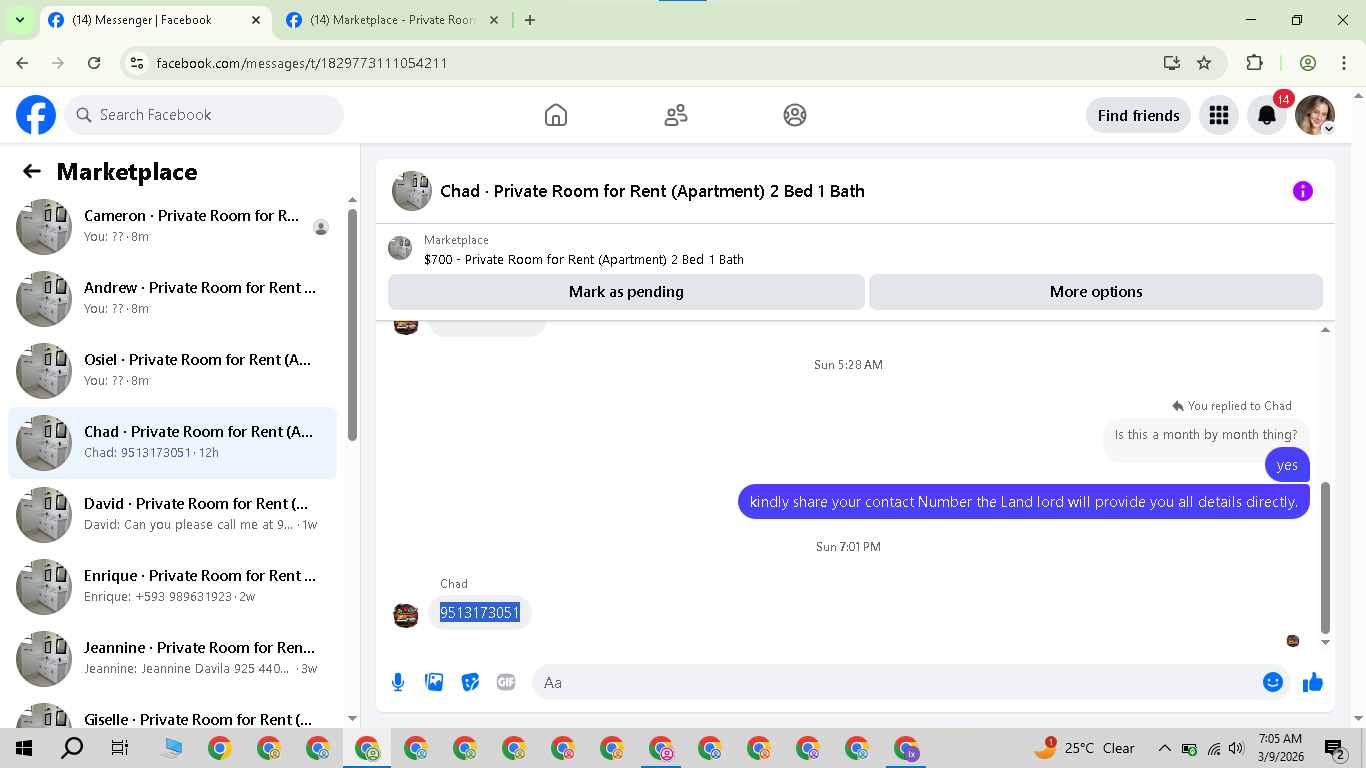1366x768 pixels.
Task: Click the address bar URL
Action: (x=302, y=63)
